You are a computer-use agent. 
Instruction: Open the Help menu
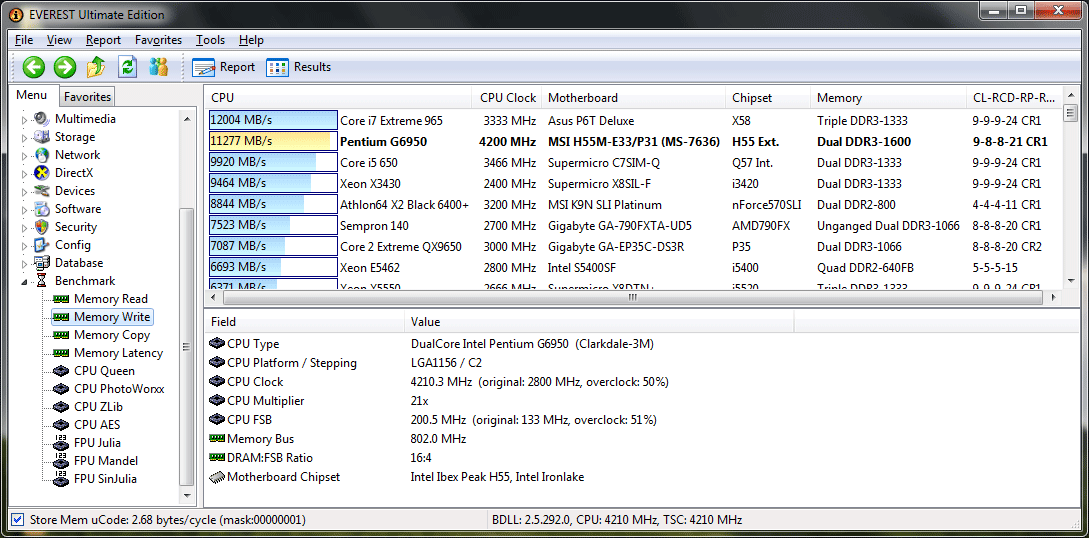point(251,40)
